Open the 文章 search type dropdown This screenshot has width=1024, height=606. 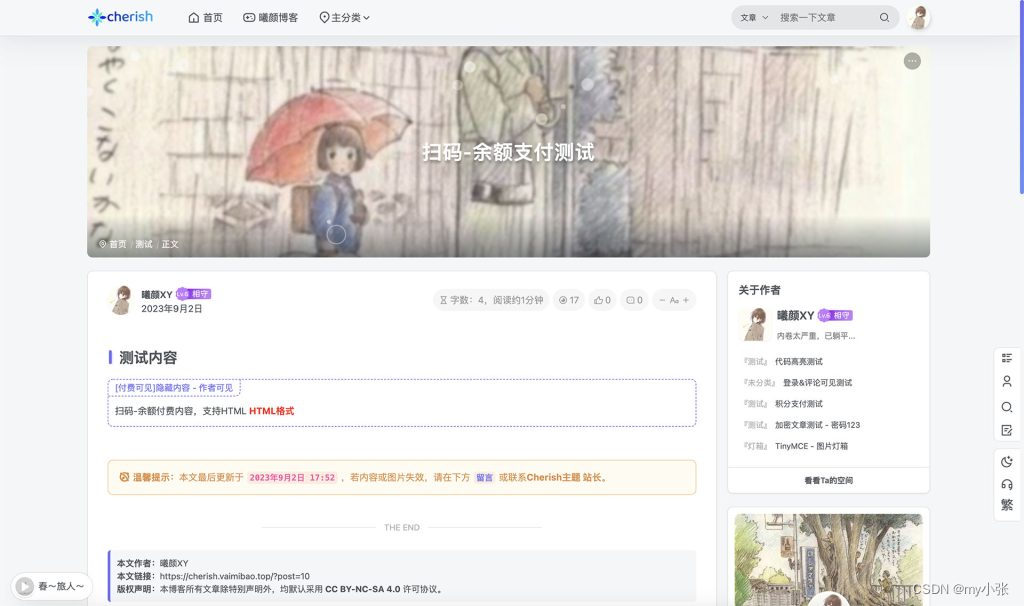pyautogui.click(x=754, y=18)
